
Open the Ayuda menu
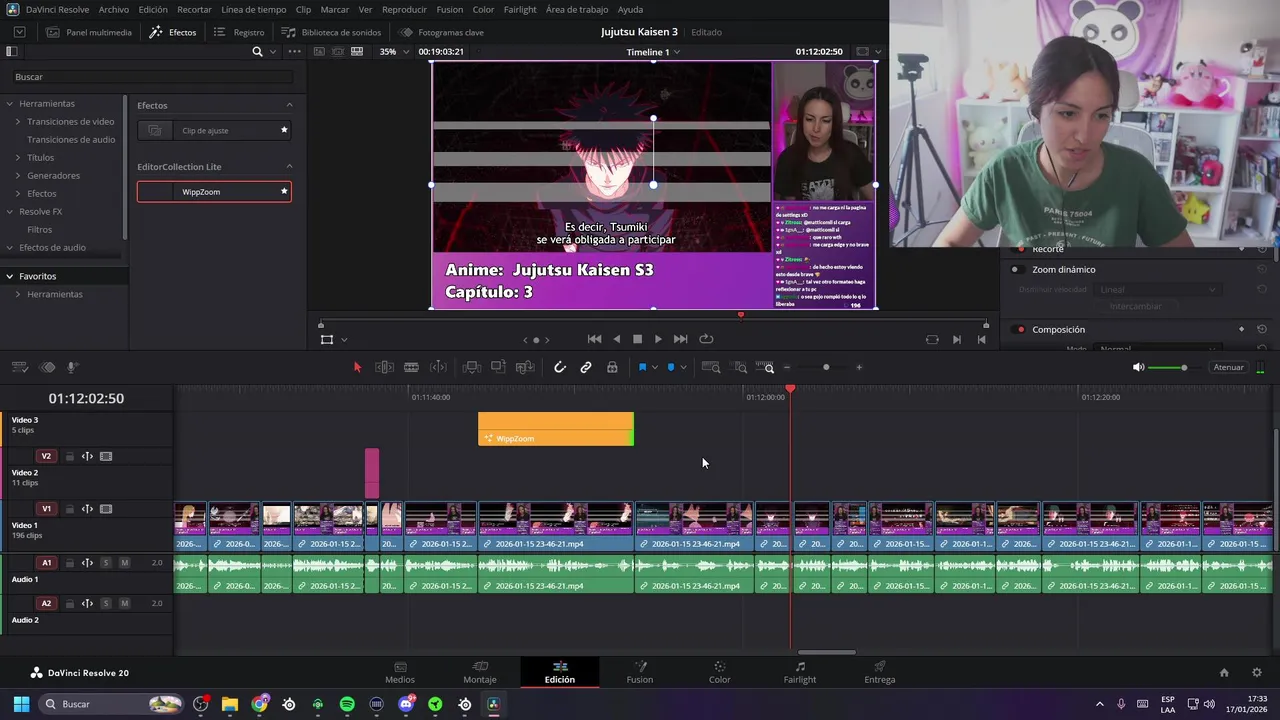pos(630,9)
